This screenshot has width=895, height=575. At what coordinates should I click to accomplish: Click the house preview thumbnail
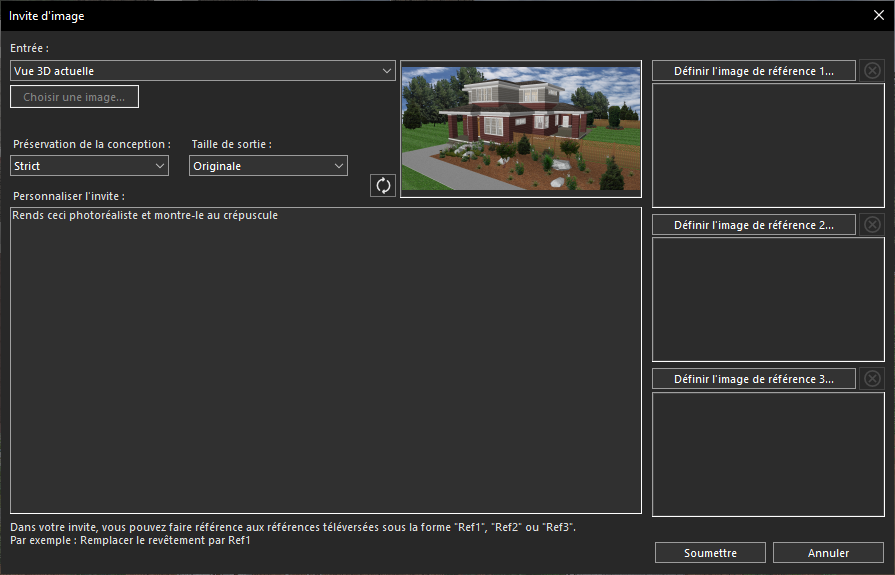(x=521, y=129)
